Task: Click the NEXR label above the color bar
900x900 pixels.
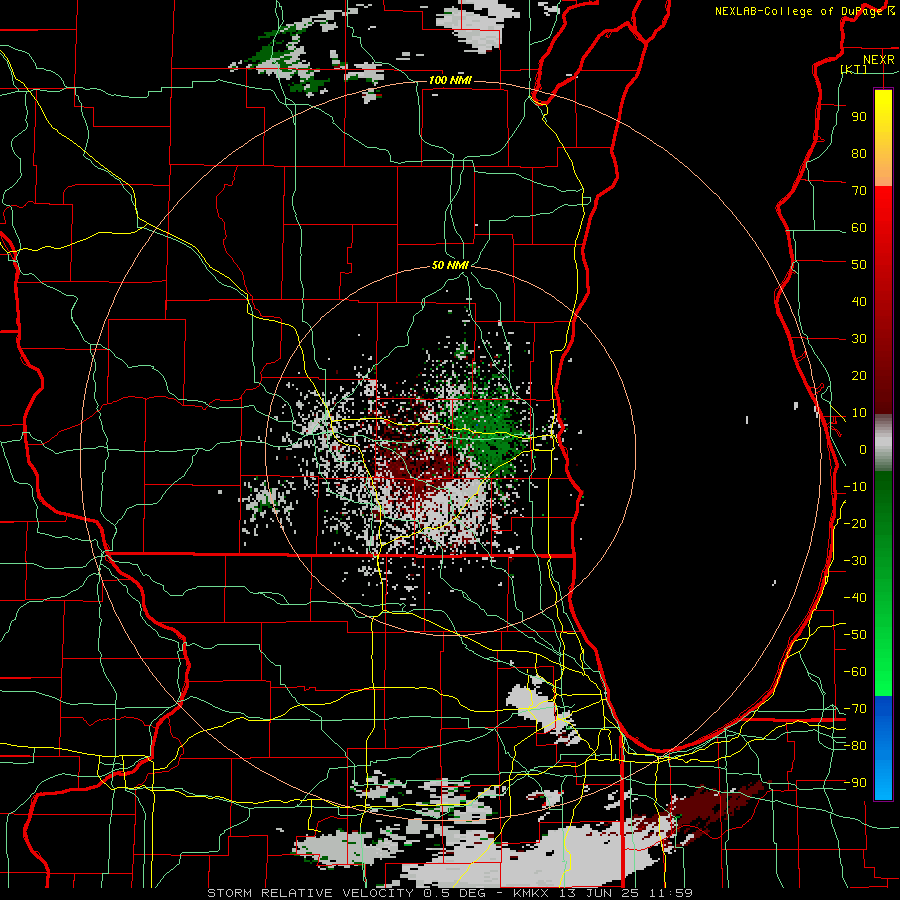Action: [879, 60]
